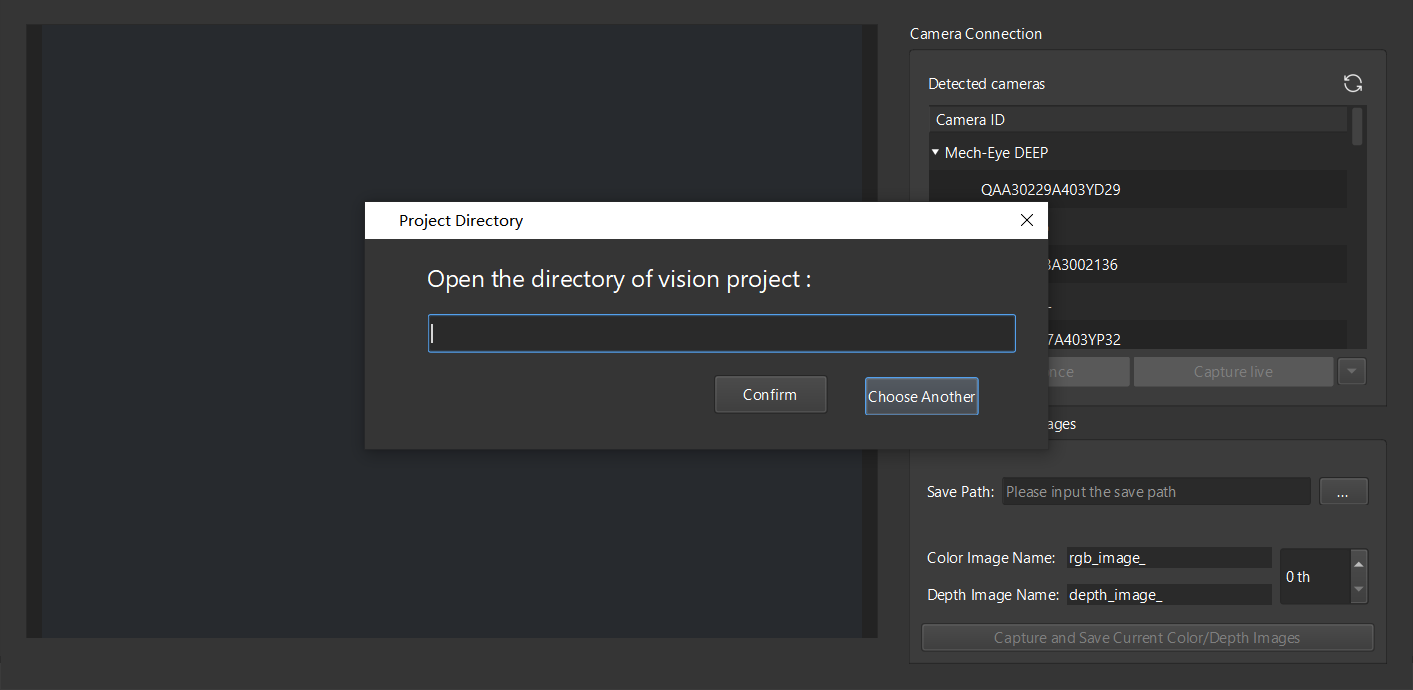1413x690 pixels.
Task: Close the Project Directory dialog
Action: [1026, 220]
